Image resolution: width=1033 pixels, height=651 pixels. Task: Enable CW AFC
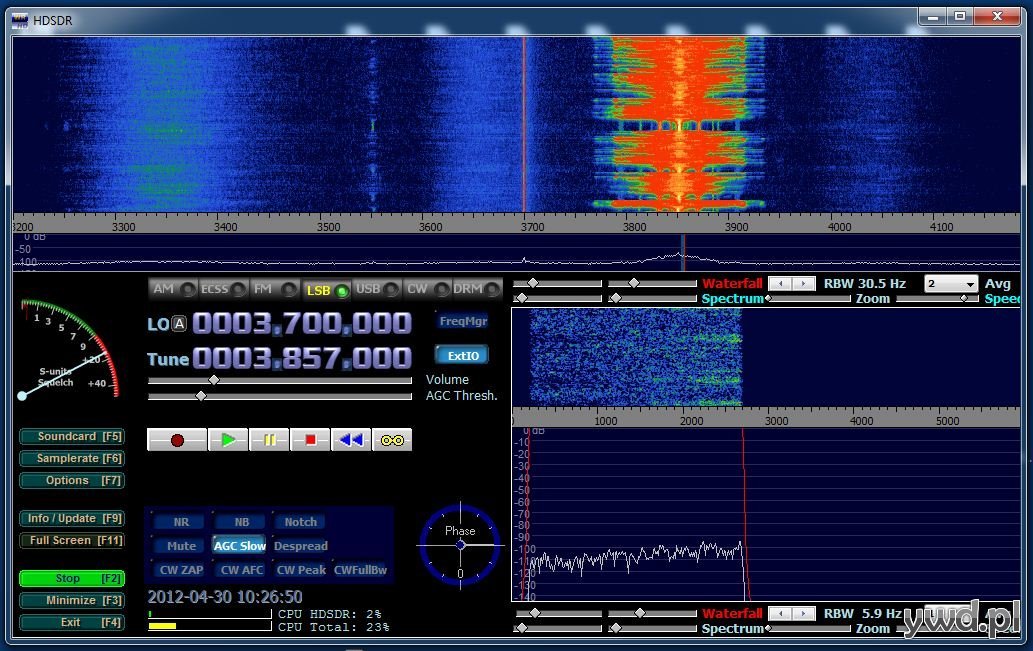[x=241, y=570]
